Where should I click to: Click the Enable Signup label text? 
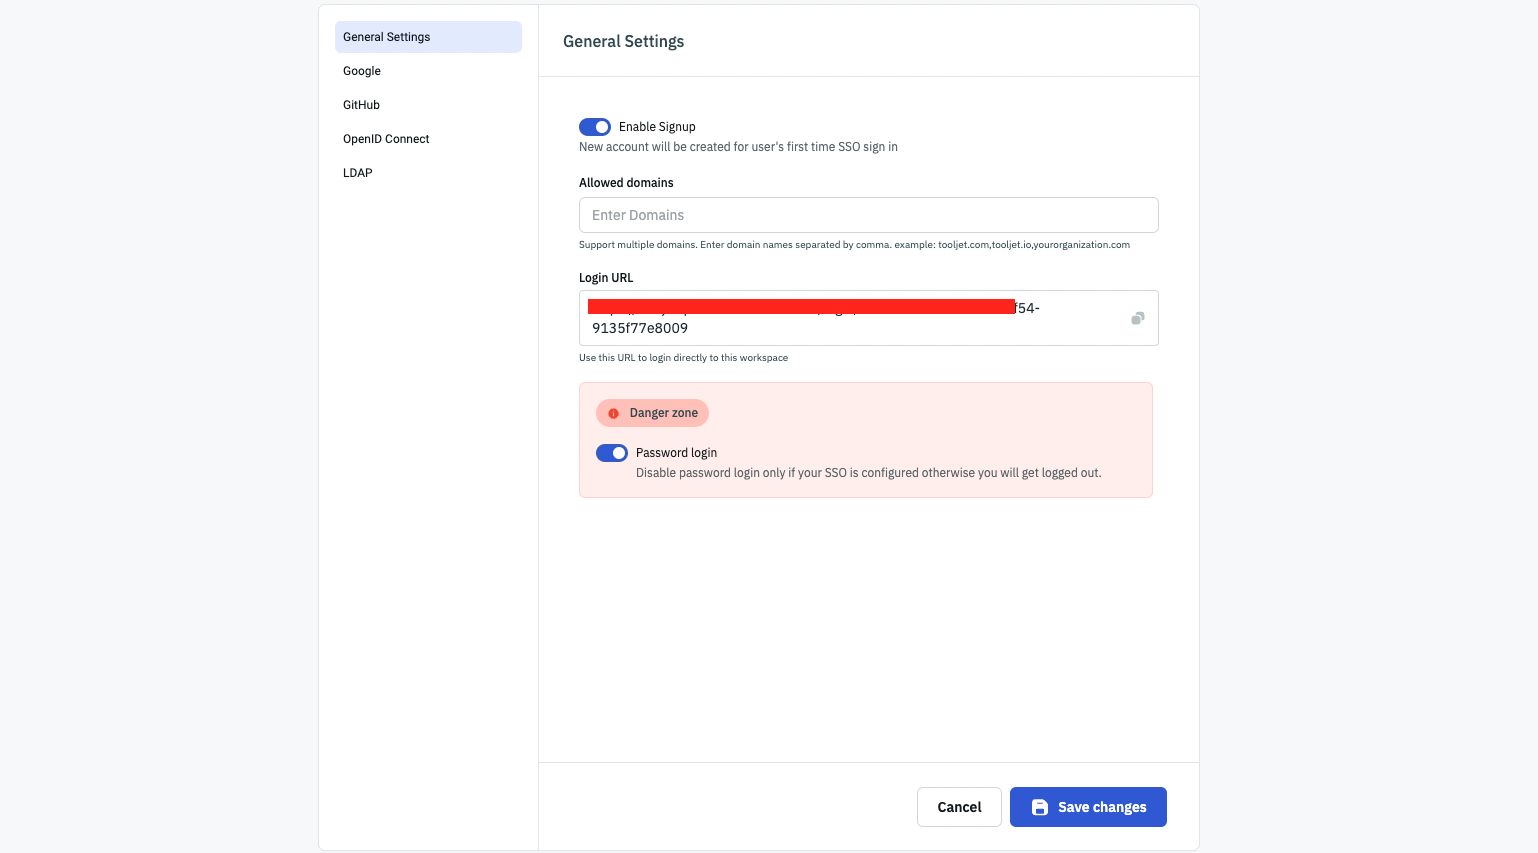coord(657,127)
